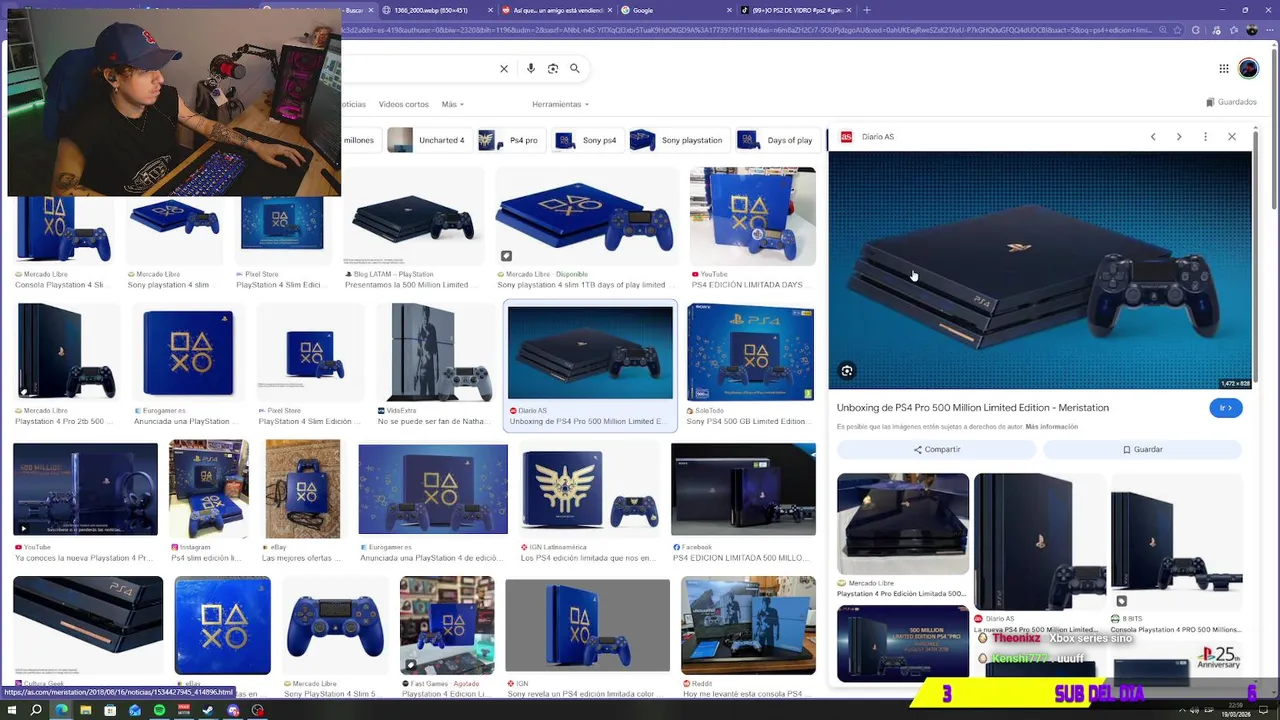The image size is (1280, 720).
Task: Switch to the PS2 DE VIDRO tab
Action: coord(795,10)
